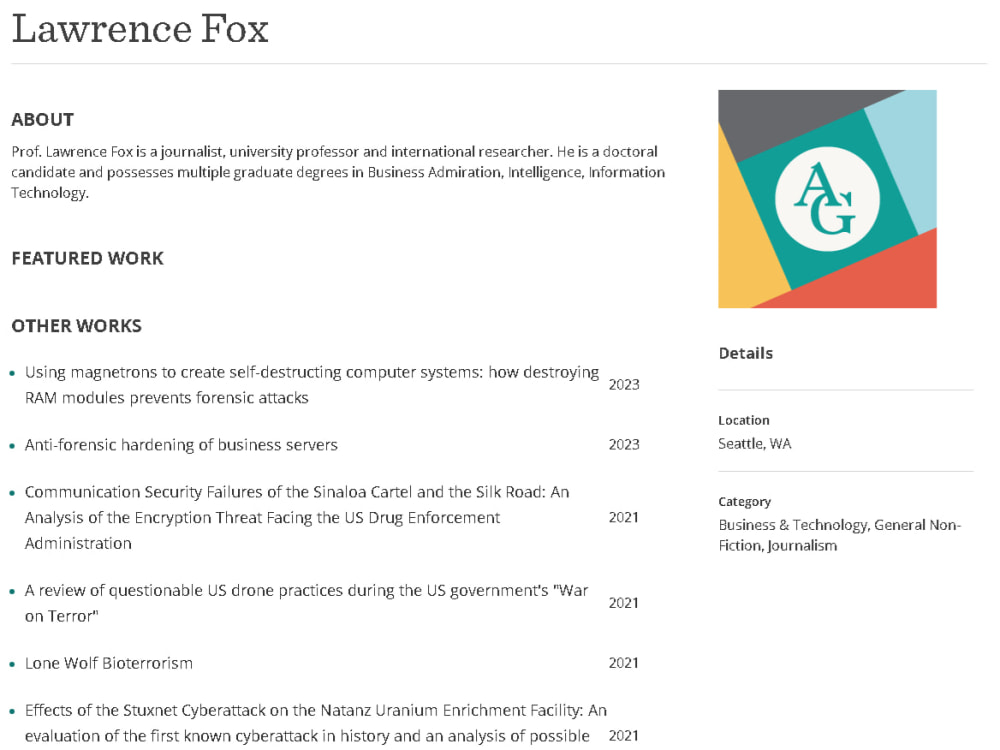Click year 2023 beside Anti-forensic hardening entry
This screenshot has height=750, width=1000.
coord(624,445)
